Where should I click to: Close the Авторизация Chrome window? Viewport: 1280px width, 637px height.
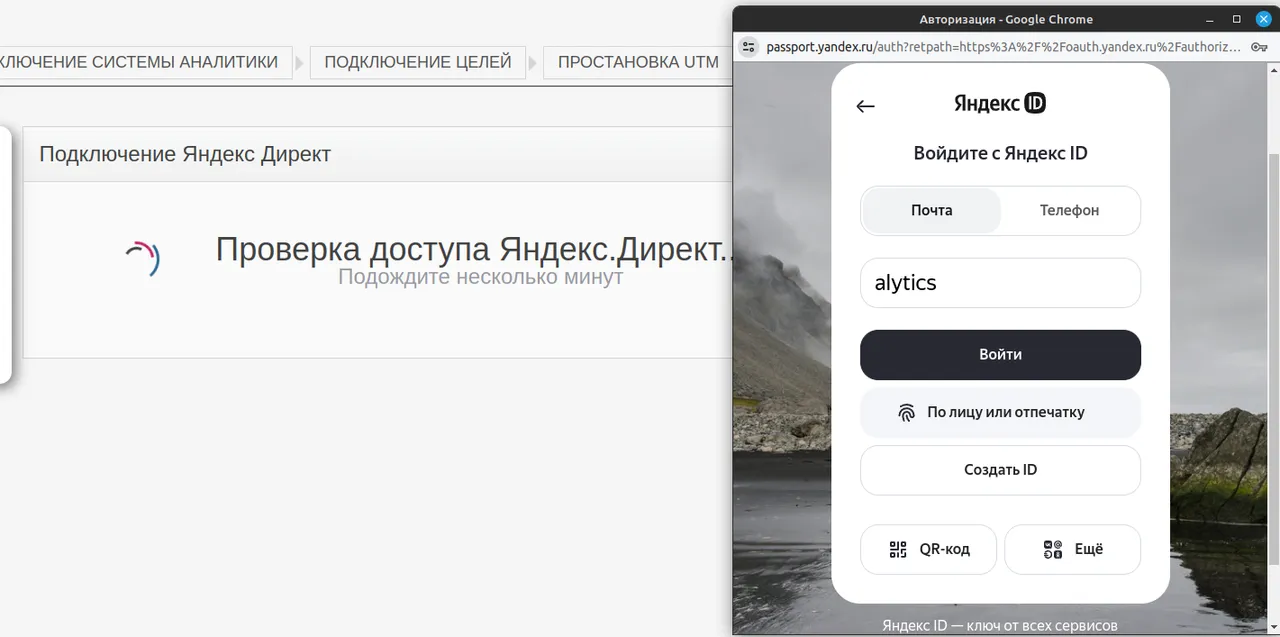pyautogui.click(x=1263, y=19)
